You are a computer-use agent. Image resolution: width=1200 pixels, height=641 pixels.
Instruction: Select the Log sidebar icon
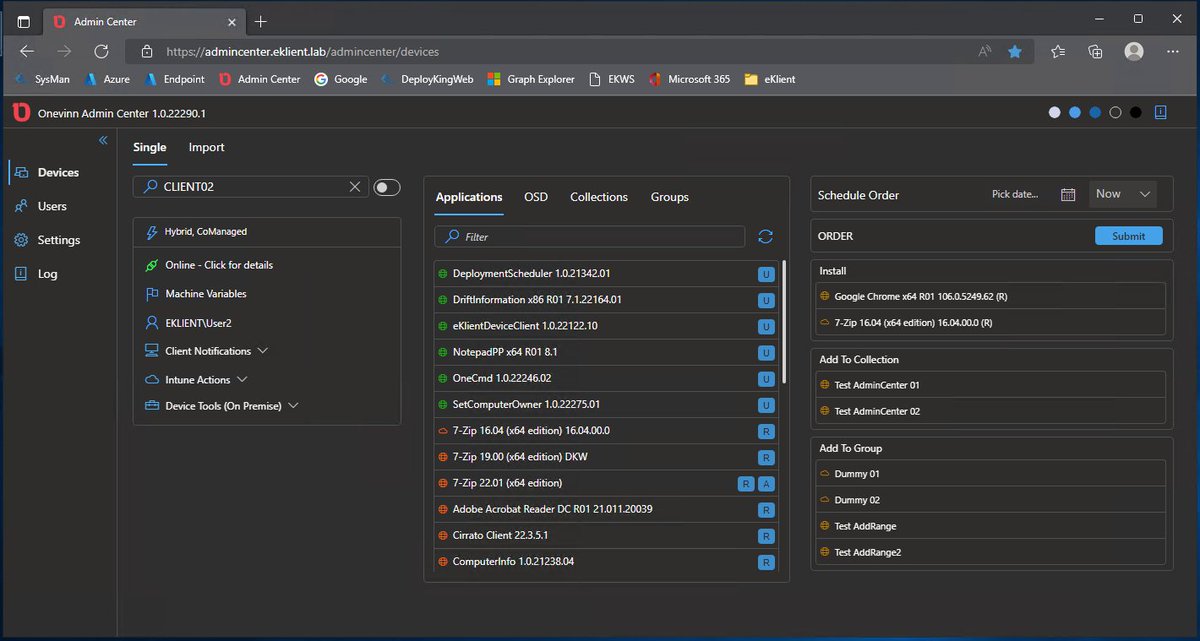coord(42,273)
